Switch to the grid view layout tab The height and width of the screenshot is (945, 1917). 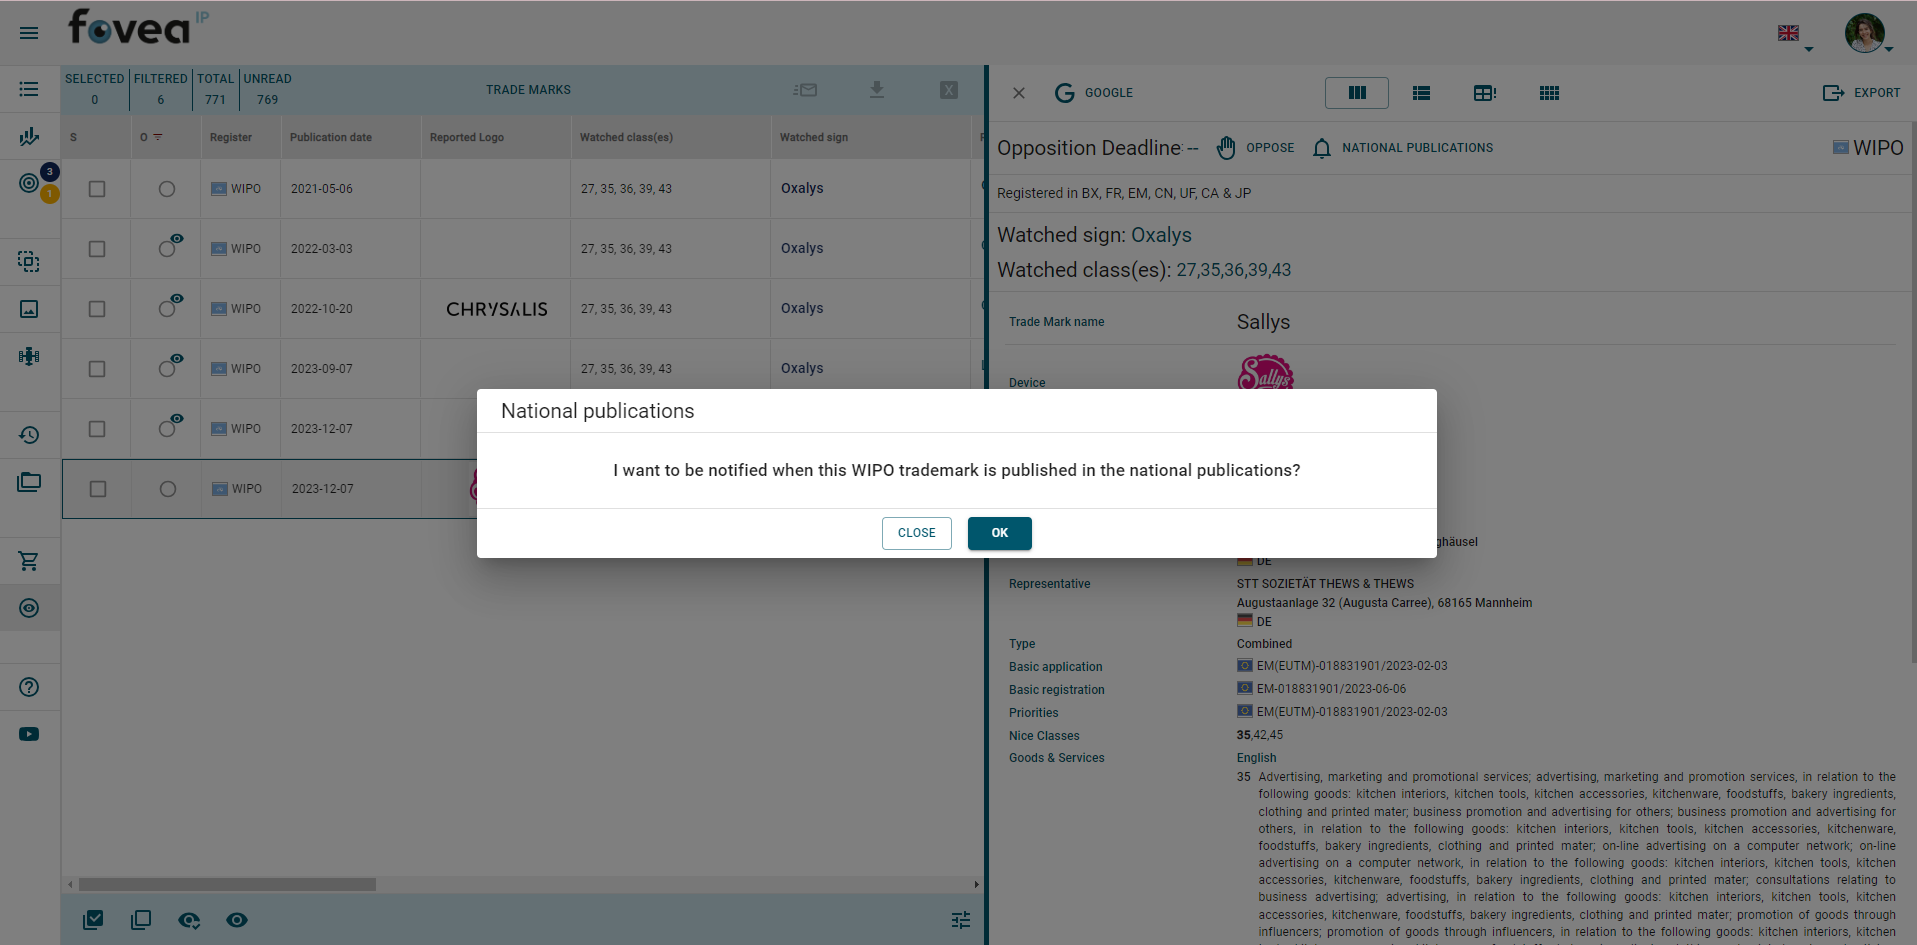tap(1549, 93)
